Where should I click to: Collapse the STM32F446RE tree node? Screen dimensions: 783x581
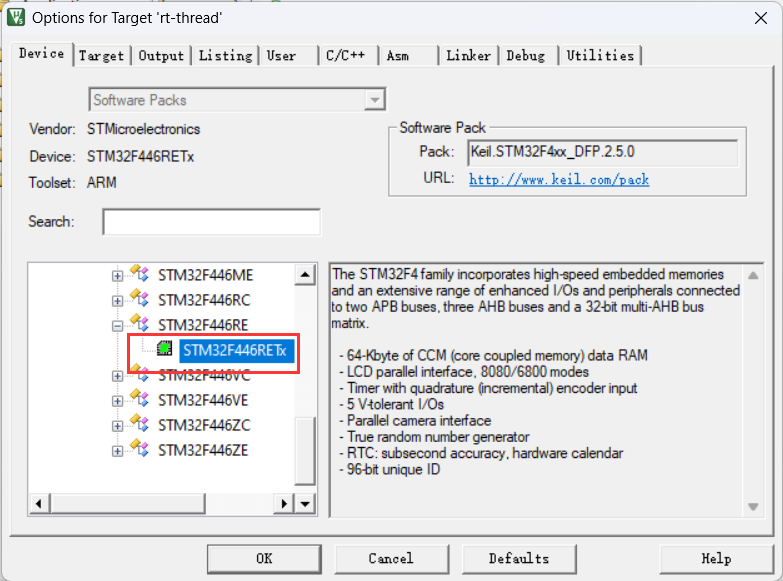point(117,326)
